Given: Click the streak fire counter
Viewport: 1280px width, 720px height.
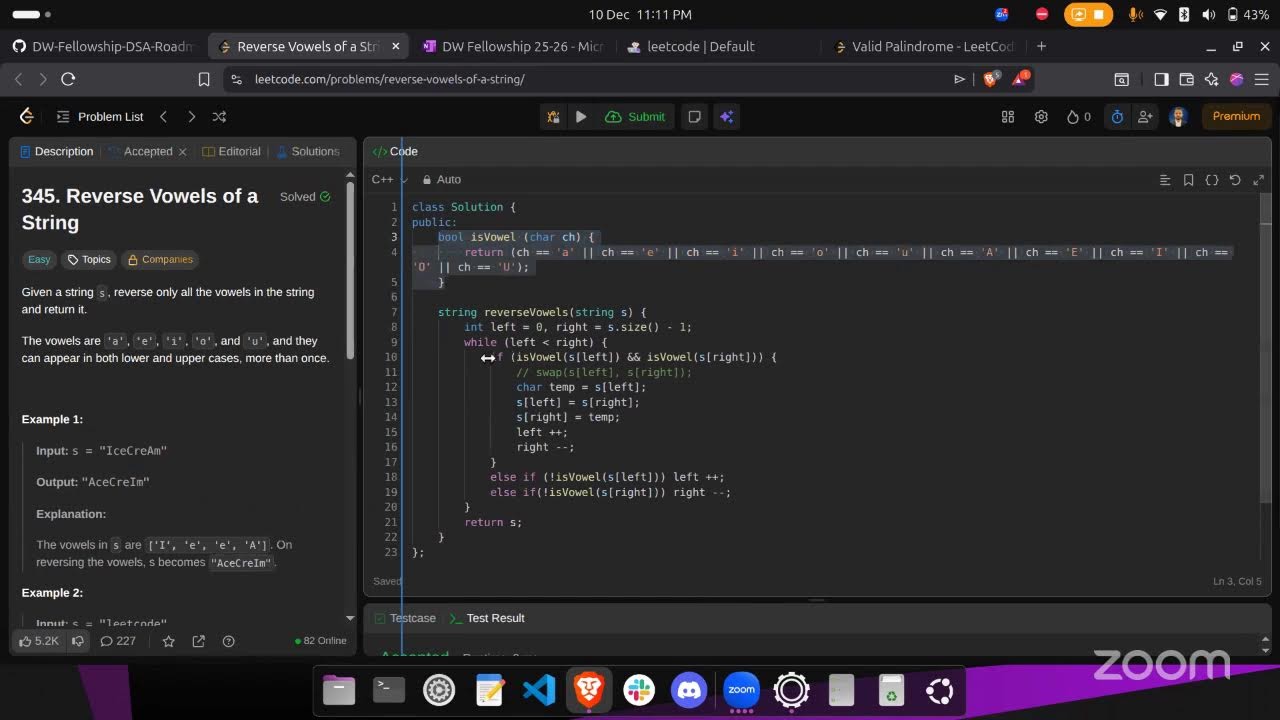Looking at the screenshot, I should pyautogui.click(x=1079, y=117).
